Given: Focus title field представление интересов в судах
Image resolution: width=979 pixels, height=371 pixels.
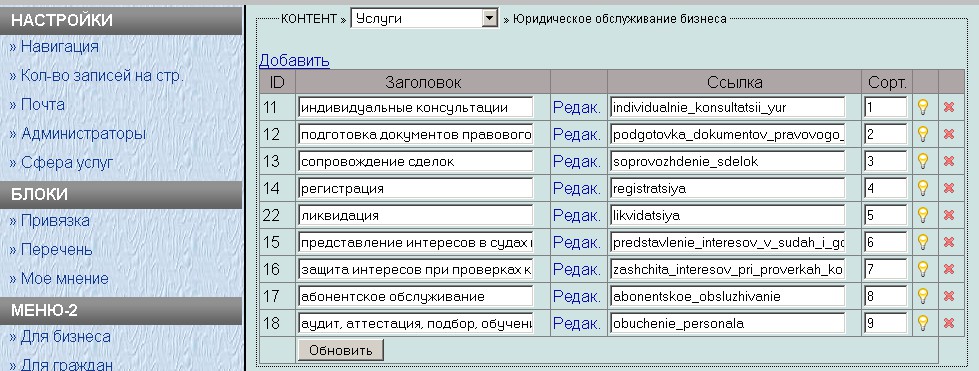Looking at the screenshot, I should 416,242.
